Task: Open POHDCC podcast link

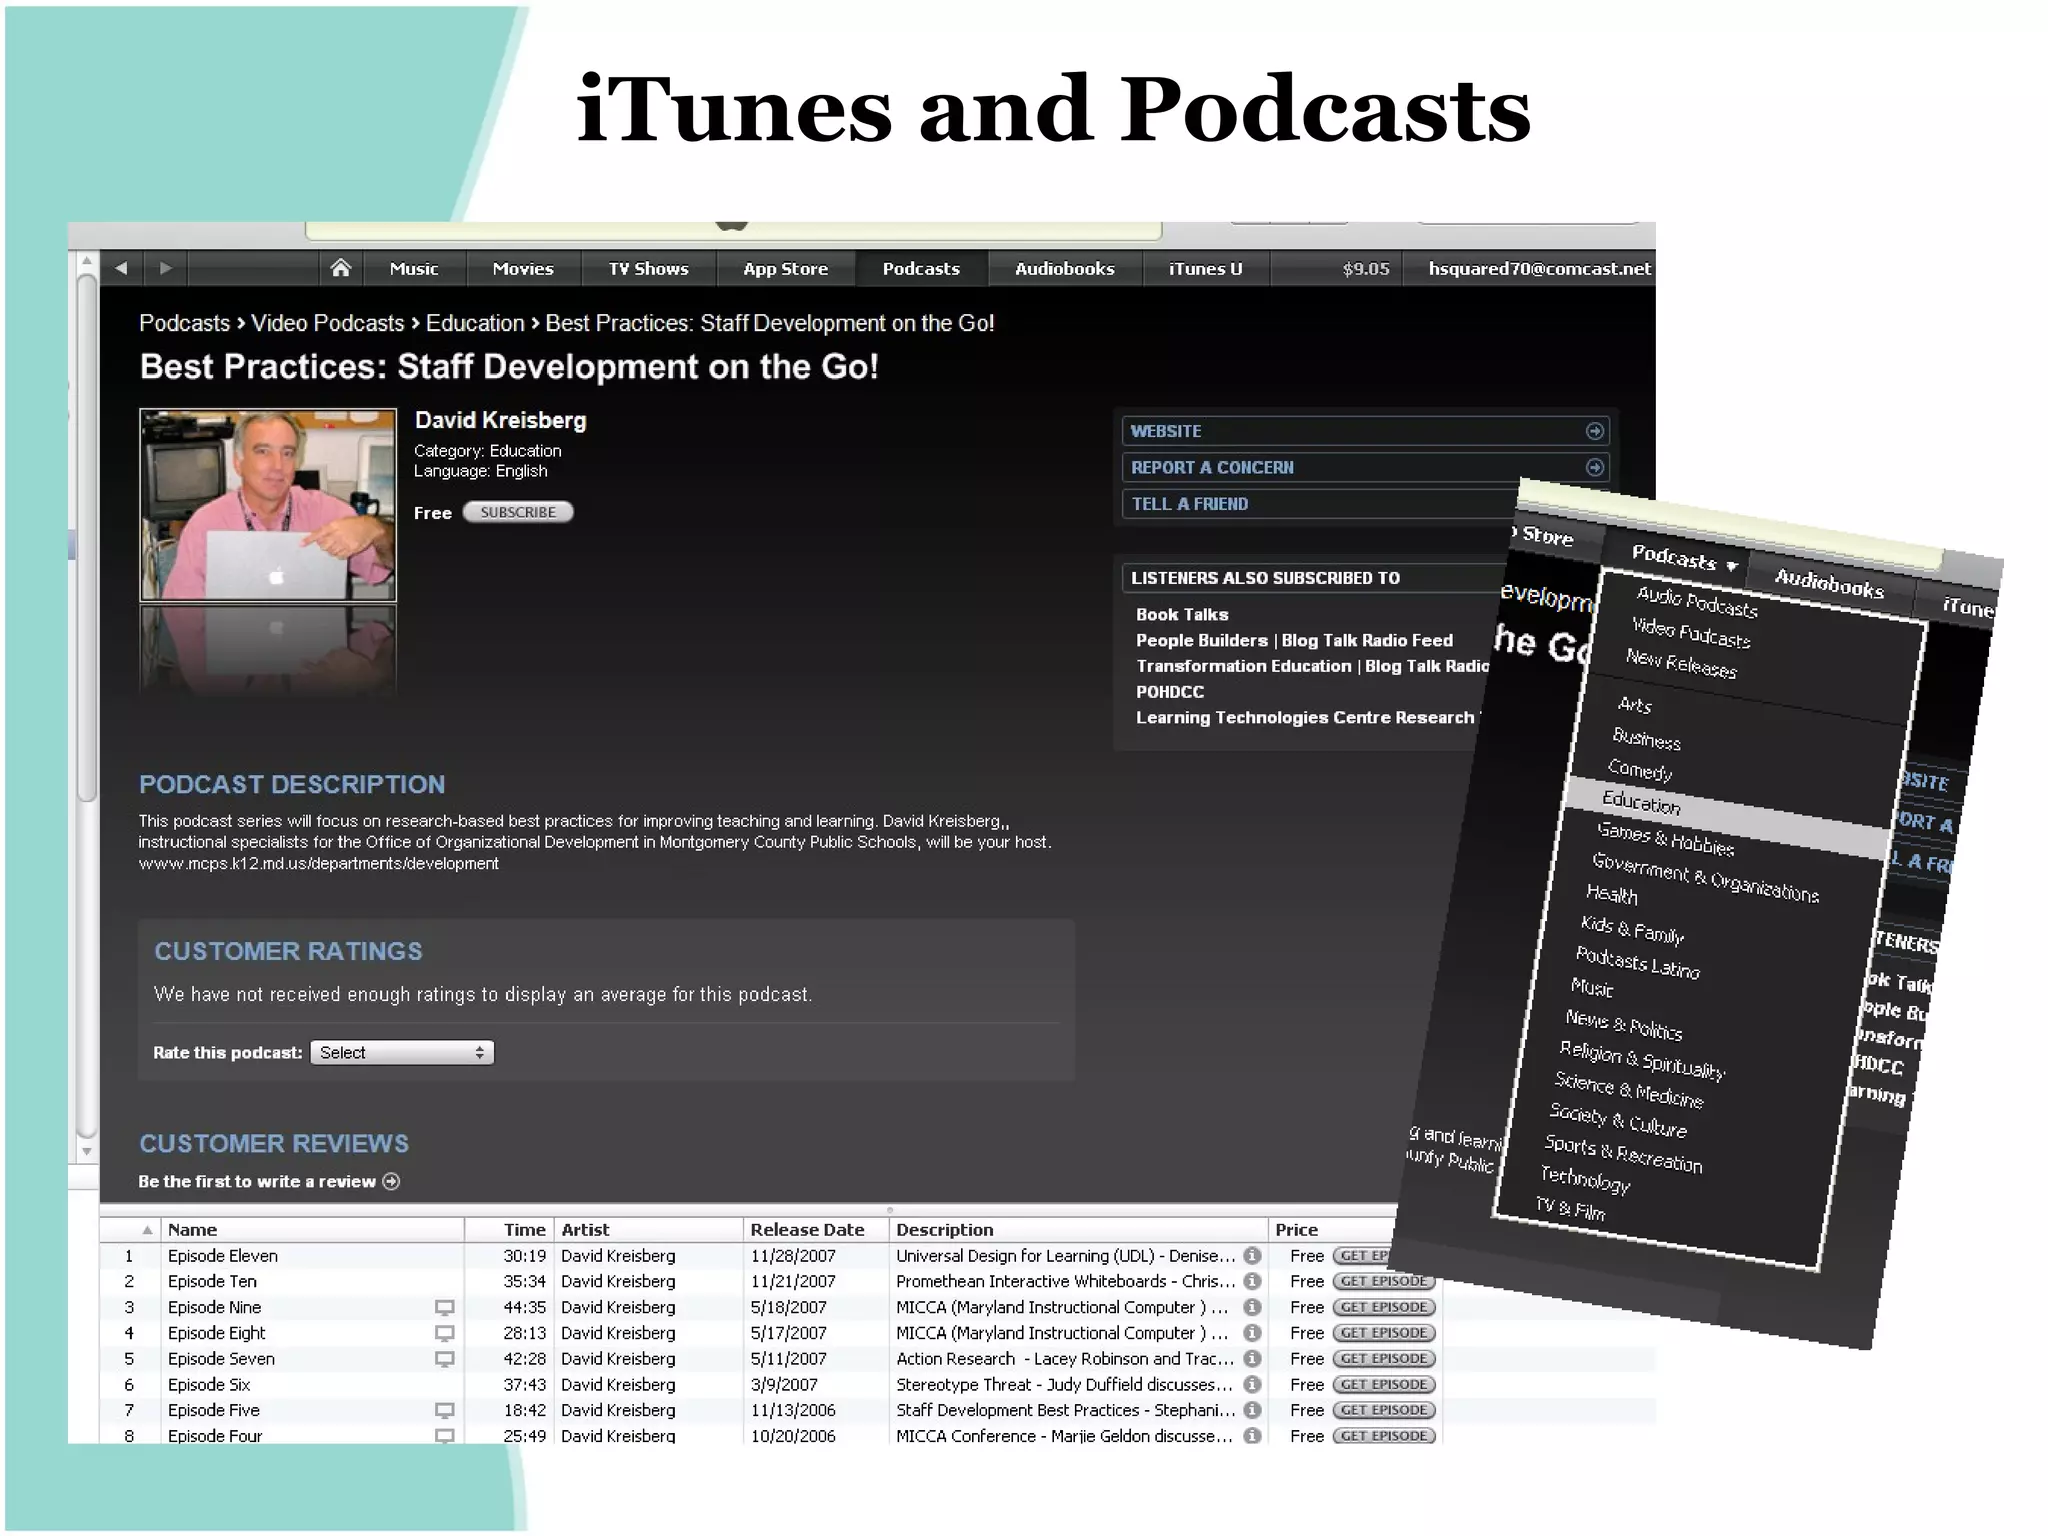Action: tap(1170, 692)
